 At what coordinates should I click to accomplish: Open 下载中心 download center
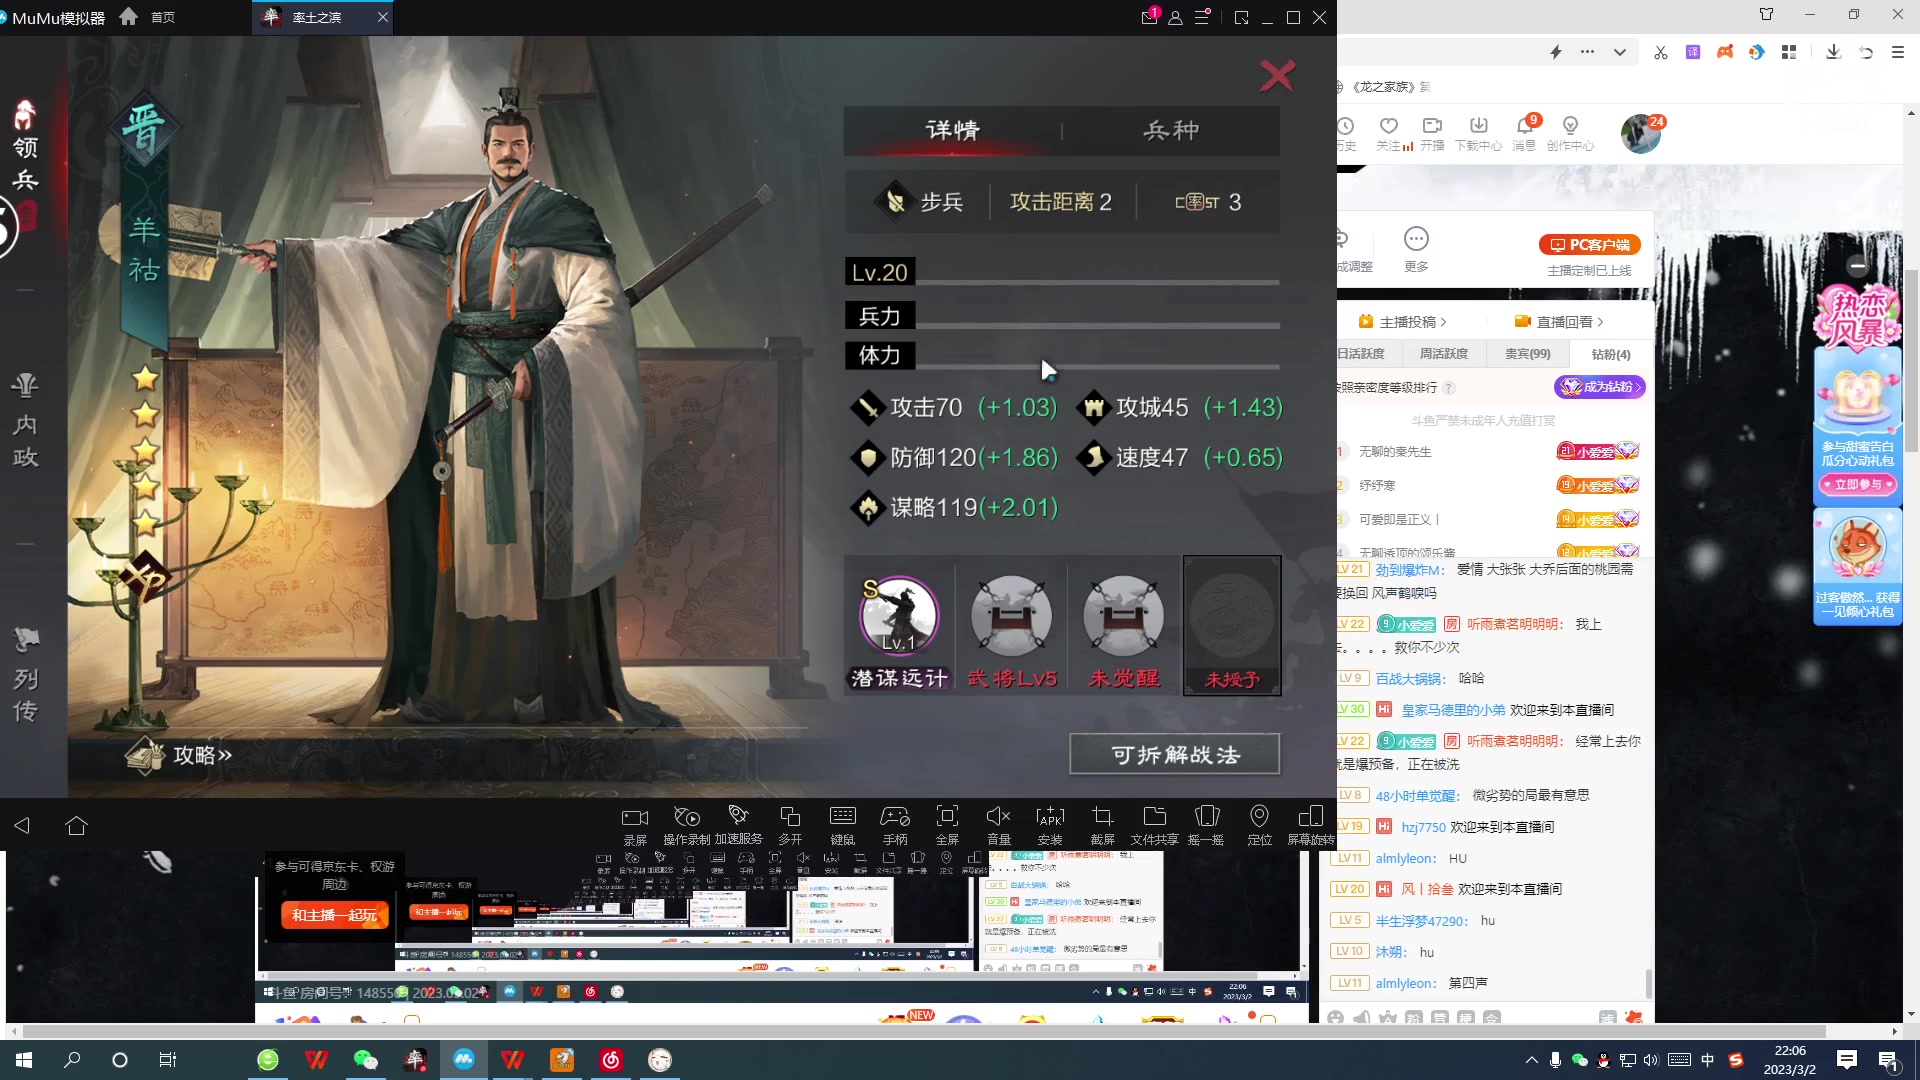click(x=1478, y=132)
